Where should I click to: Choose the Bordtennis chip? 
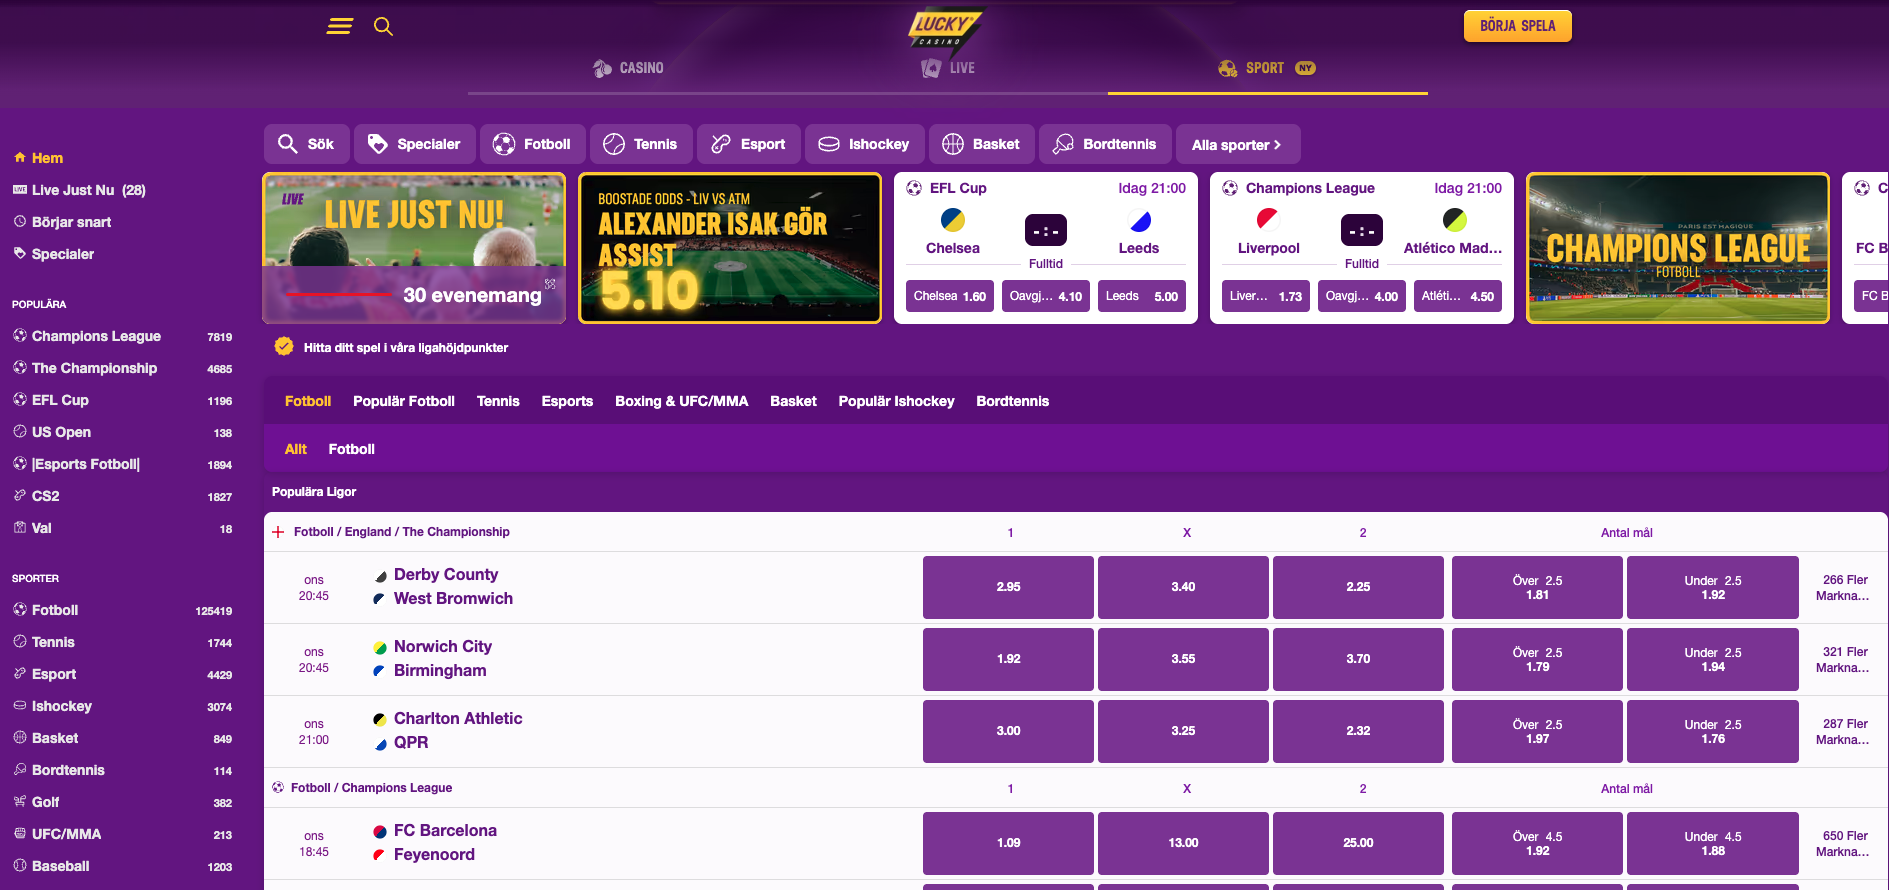[x=1106, y=144]
